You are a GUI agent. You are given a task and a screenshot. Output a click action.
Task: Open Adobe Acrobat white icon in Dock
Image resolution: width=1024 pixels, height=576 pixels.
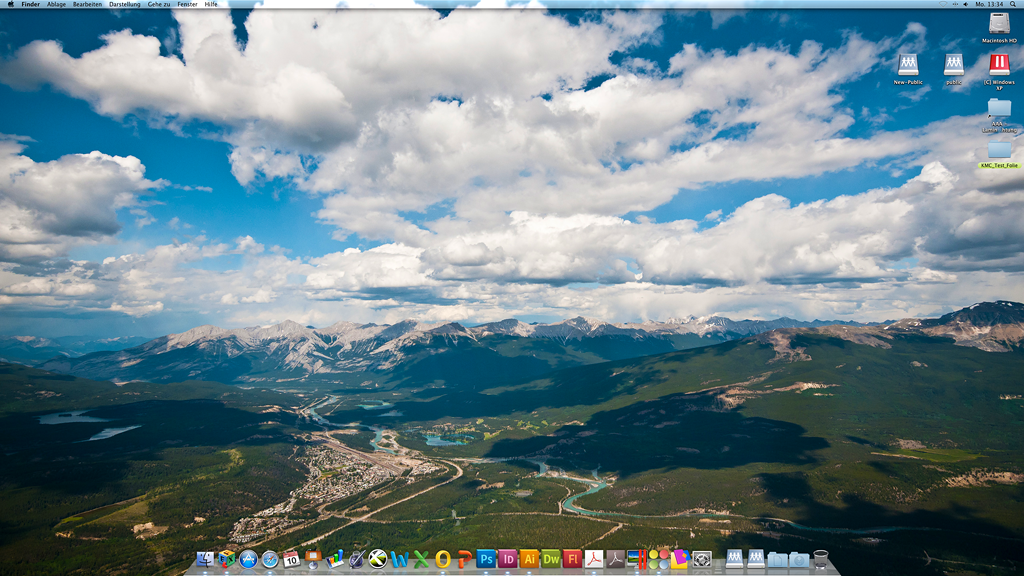click(594, 559)
